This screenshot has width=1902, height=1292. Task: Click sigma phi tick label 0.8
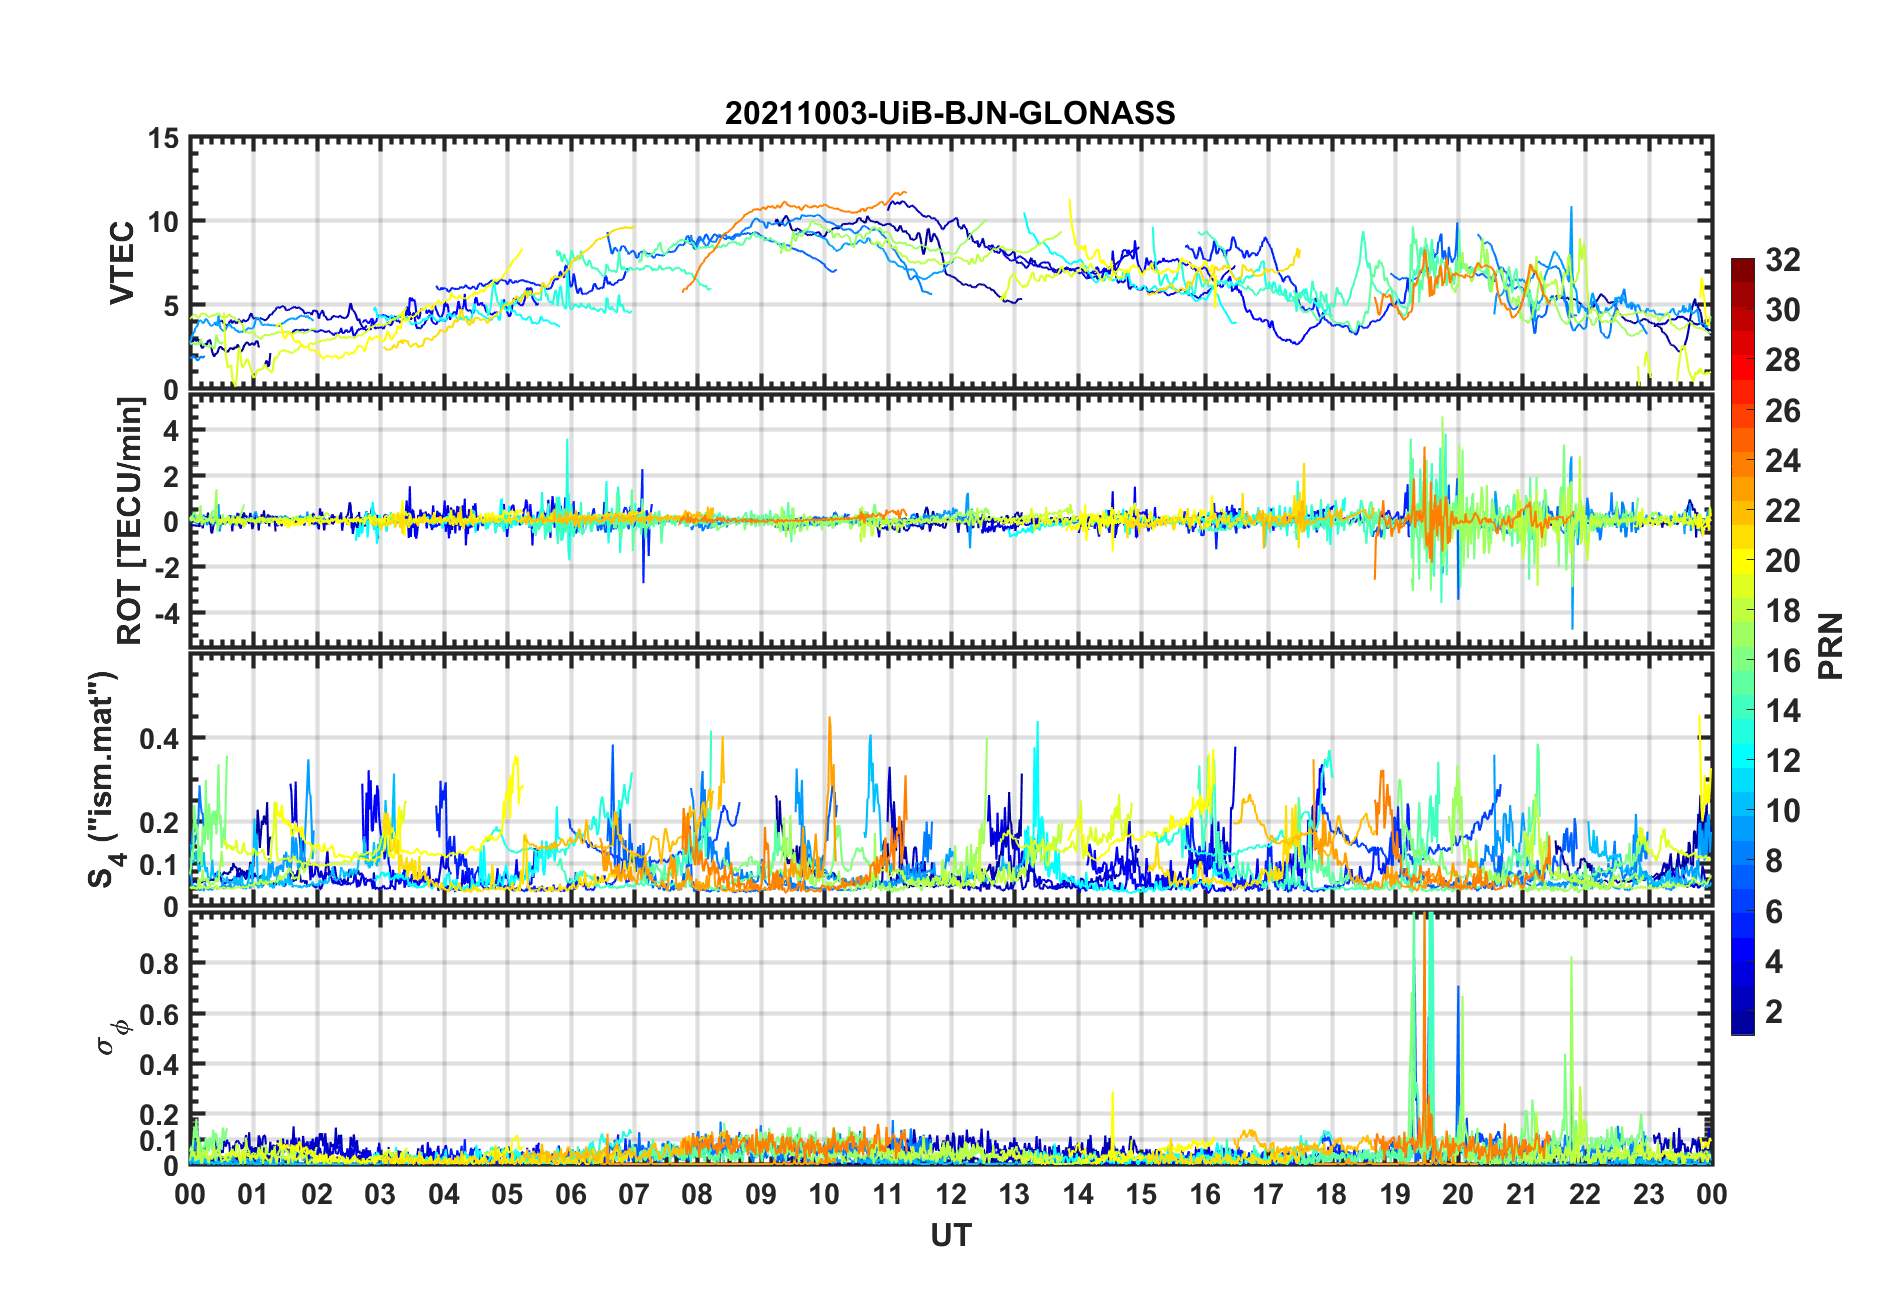[160, 964]
